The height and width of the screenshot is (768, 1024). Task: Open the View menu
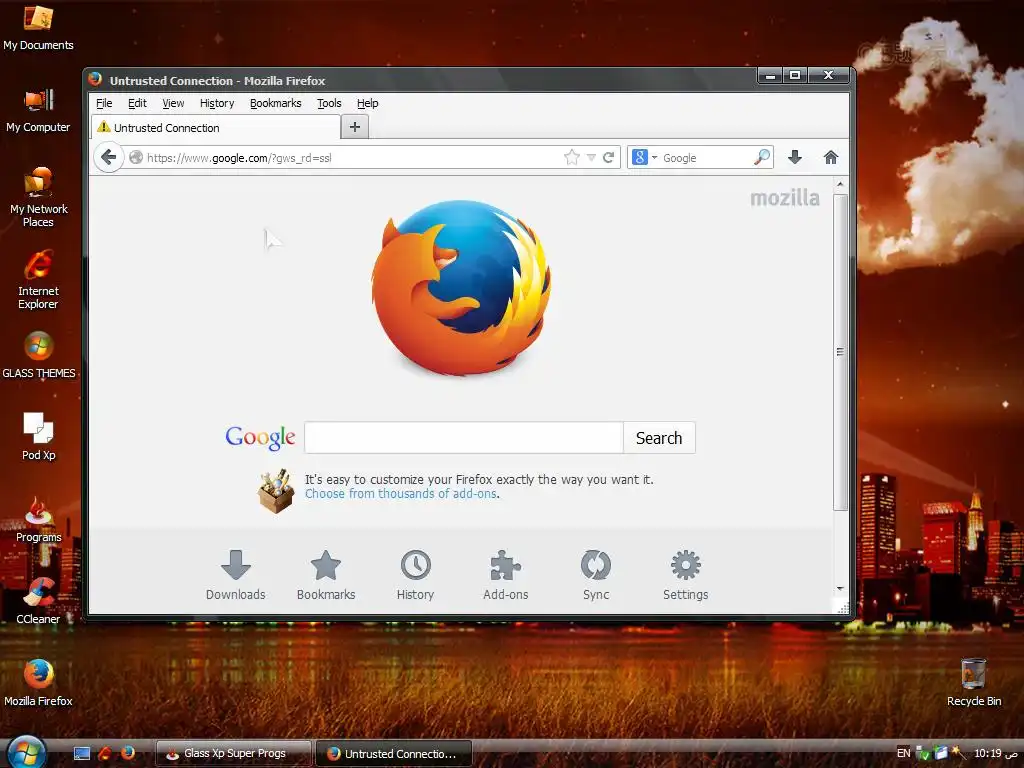(173, 103)
